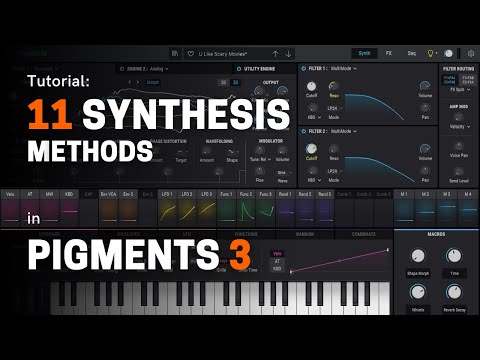Image resolution: width=480 pixels, height=360 pixels.
Task: Open Filter 2 KBD tracking dropdown
Action: coord(314,180)
